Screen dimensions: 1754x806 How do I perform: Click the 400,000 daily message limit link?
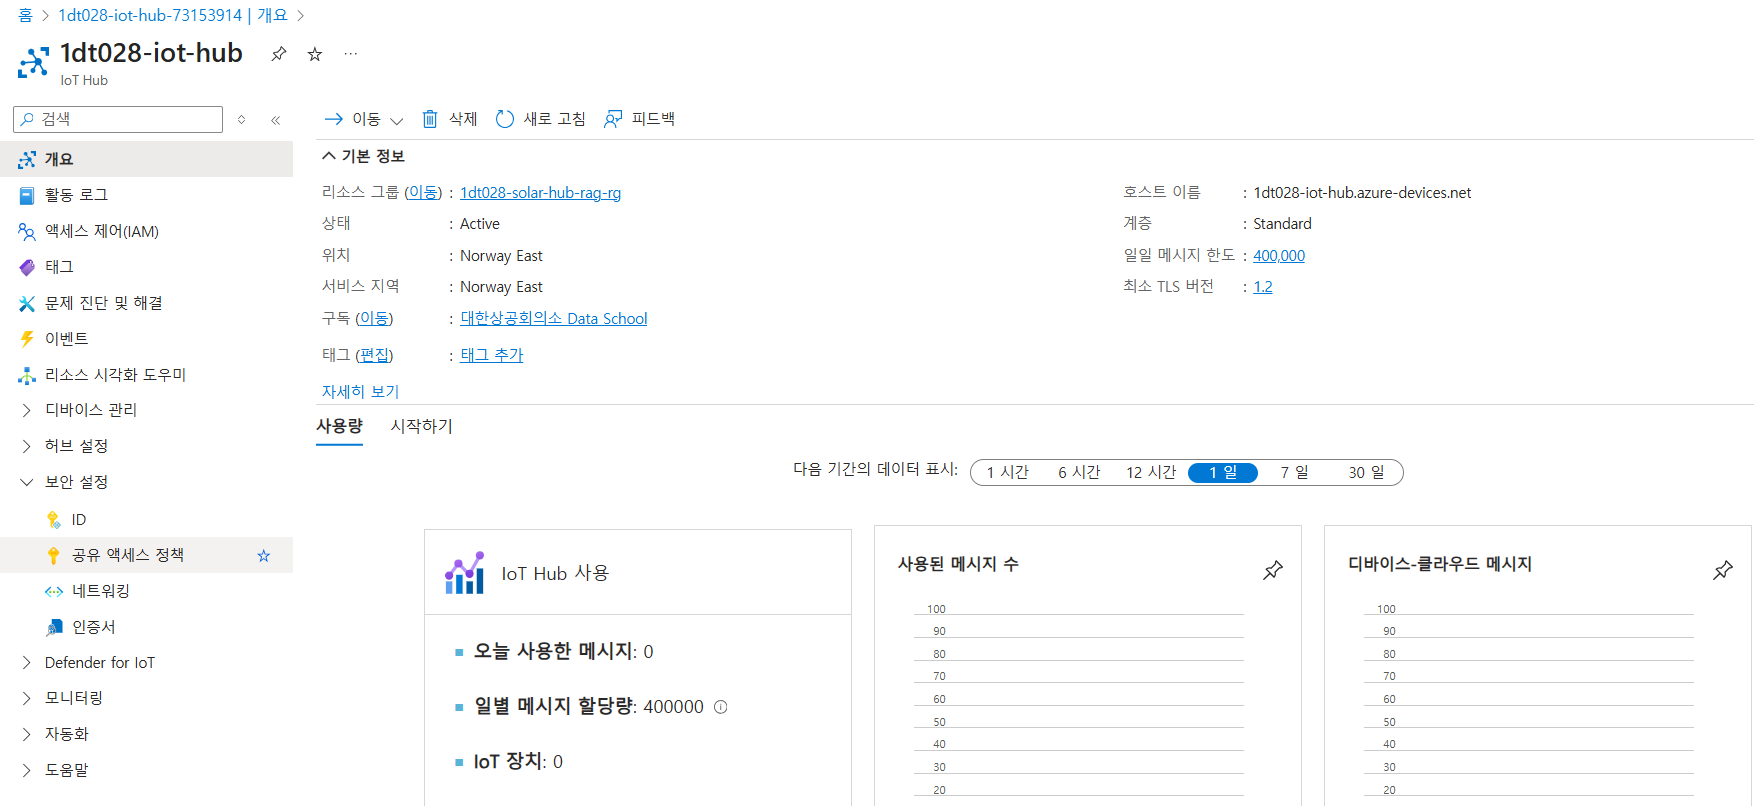[x=1279, y=256]
